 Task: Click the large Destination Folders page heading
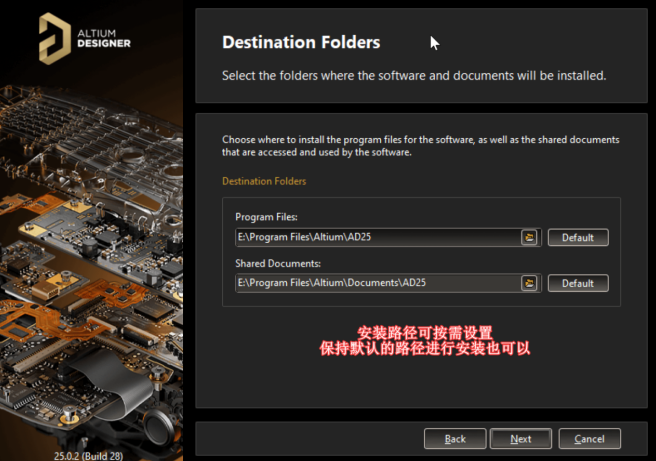(x=300, y=43)
